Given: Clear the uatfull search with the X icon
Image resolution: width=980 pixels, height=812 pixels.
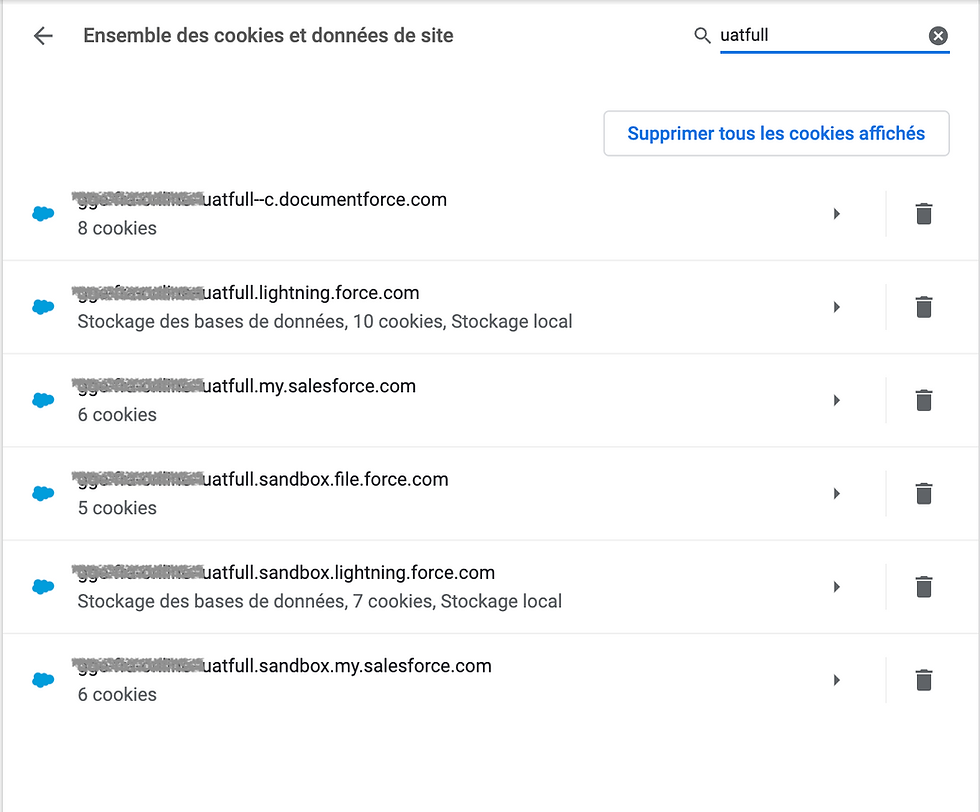Looking at the screenshot, I should click(x=938, y=36).
